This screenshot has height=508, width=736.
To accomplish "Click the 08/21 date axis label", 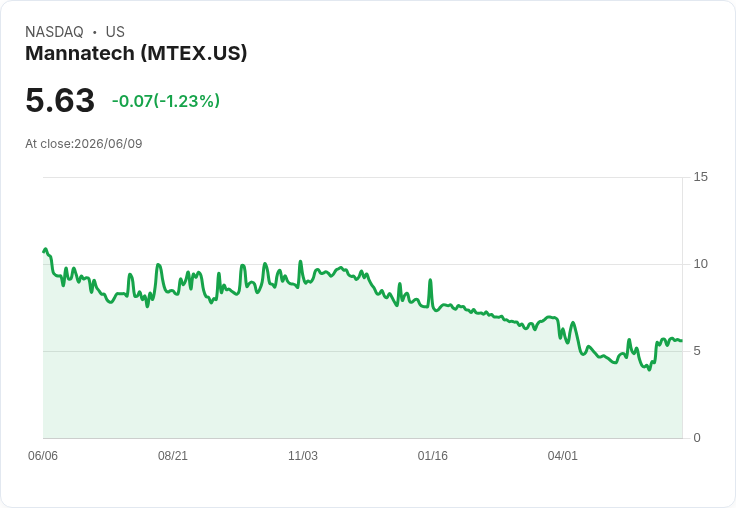I will tap(173, 455).
